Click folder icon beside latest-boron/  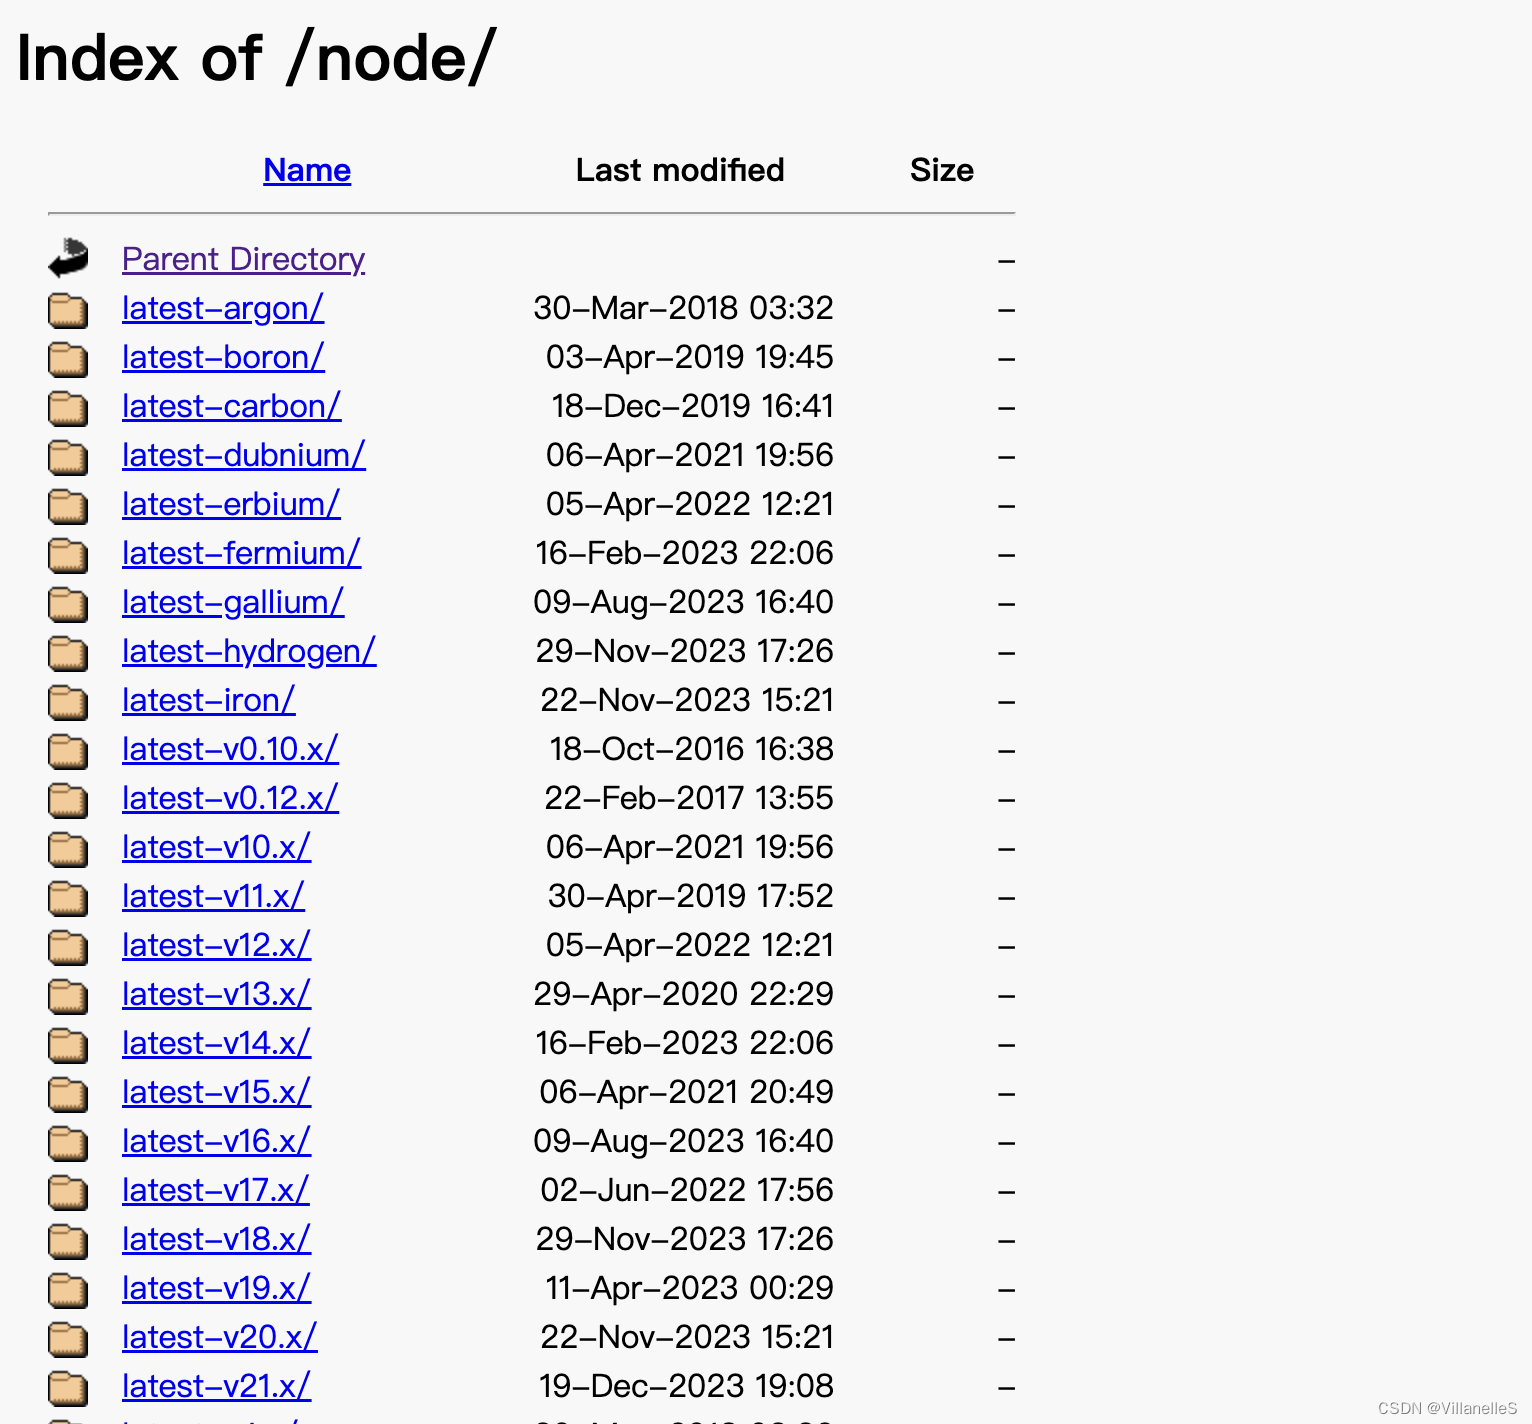(x=68, y=358)
